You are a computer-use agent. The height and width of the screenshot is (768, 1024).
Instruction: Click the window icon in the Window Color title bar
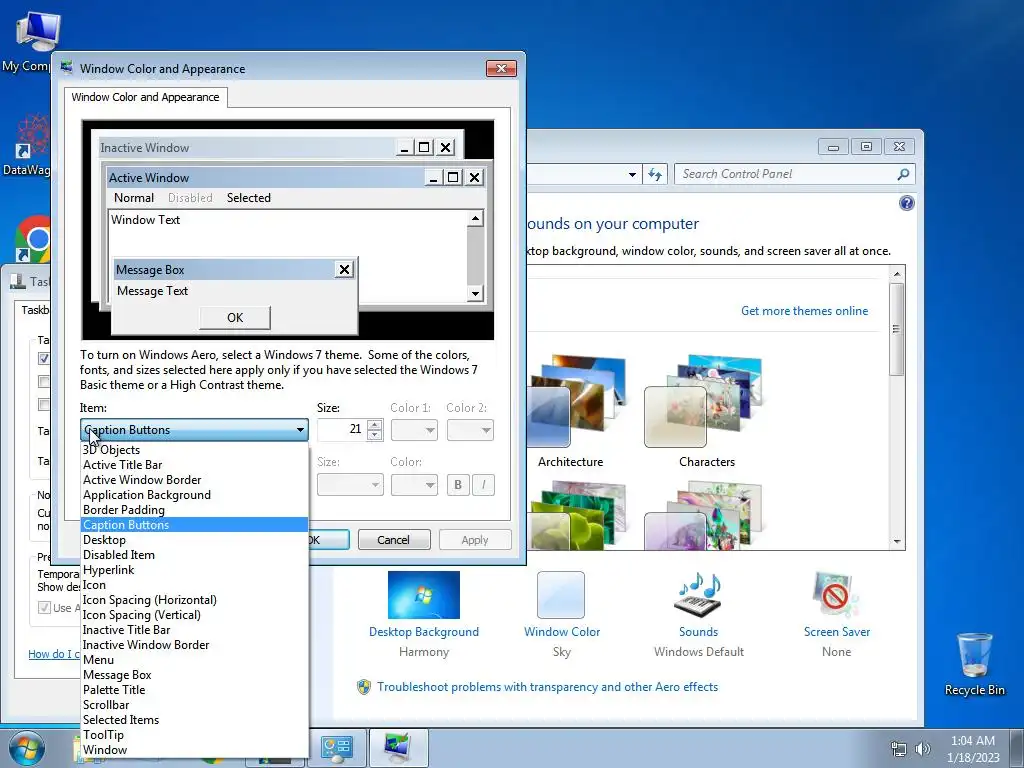click(67, 68)
